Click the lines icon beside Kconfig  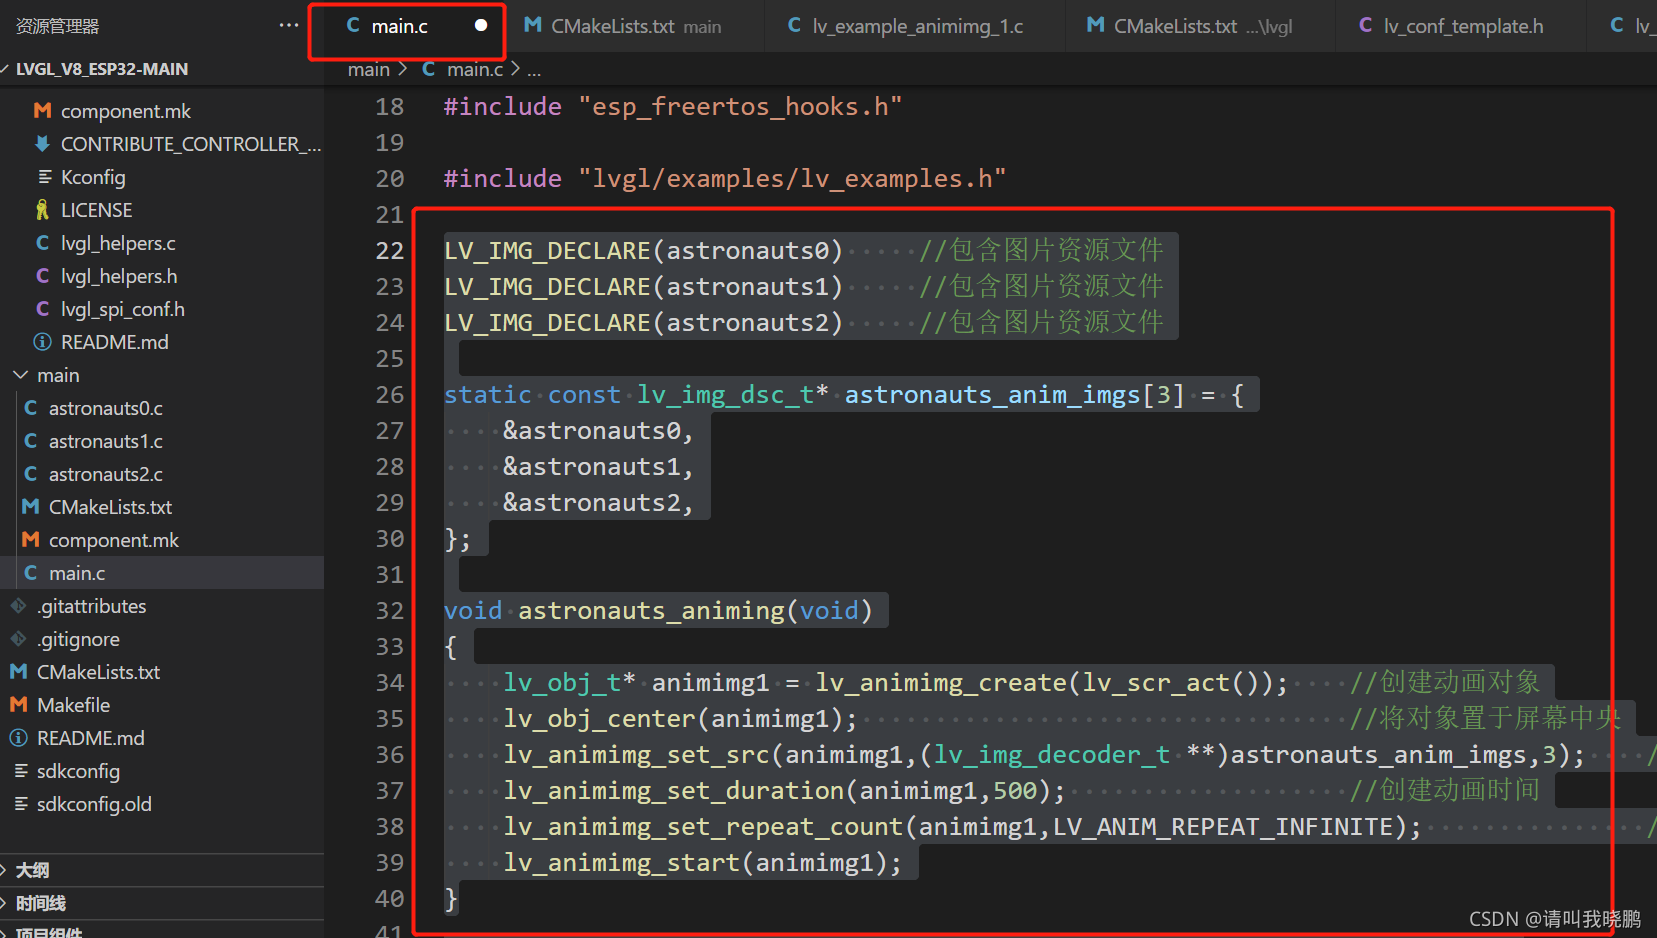coord(44,177)
